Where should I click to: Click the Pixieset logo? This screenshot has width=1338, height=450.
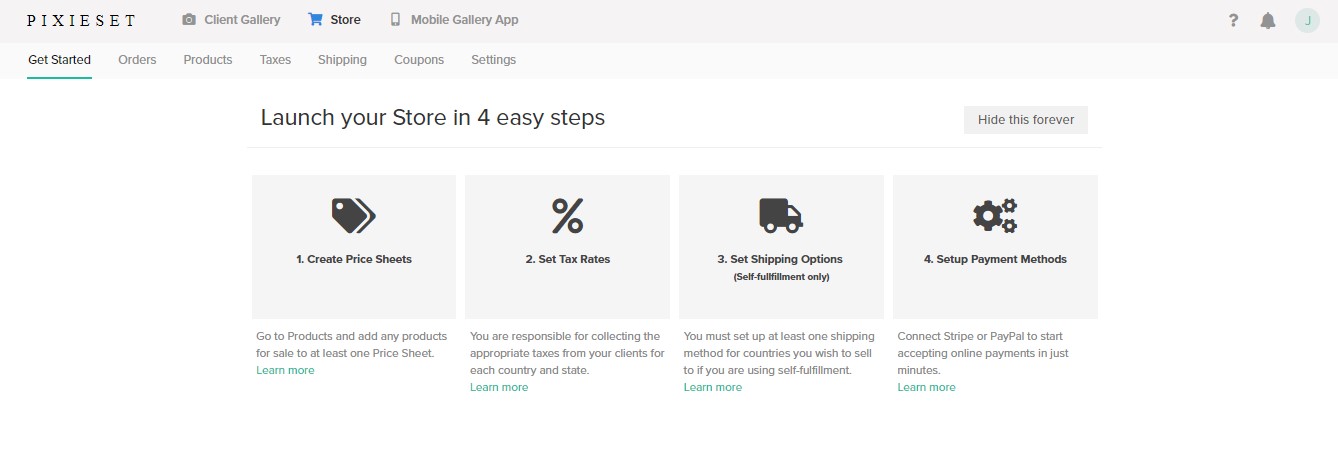81,20
